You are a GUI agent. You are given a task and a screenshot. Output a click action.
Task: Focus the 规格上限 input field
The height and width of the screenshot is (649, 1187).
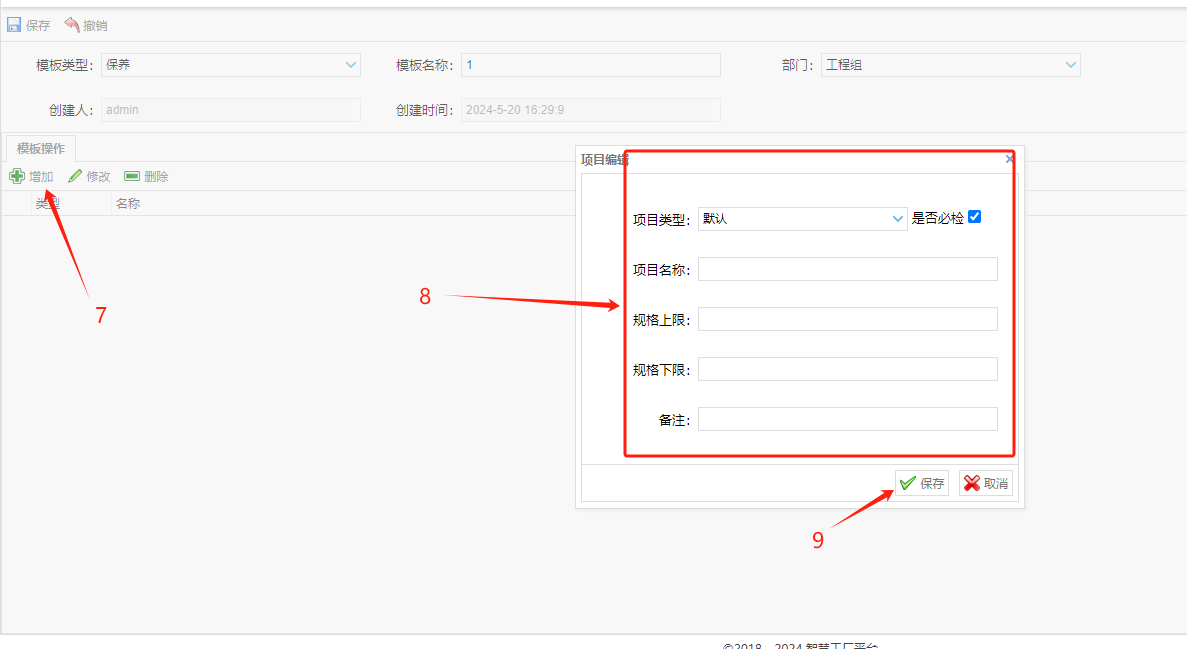(x=847, y=319)
